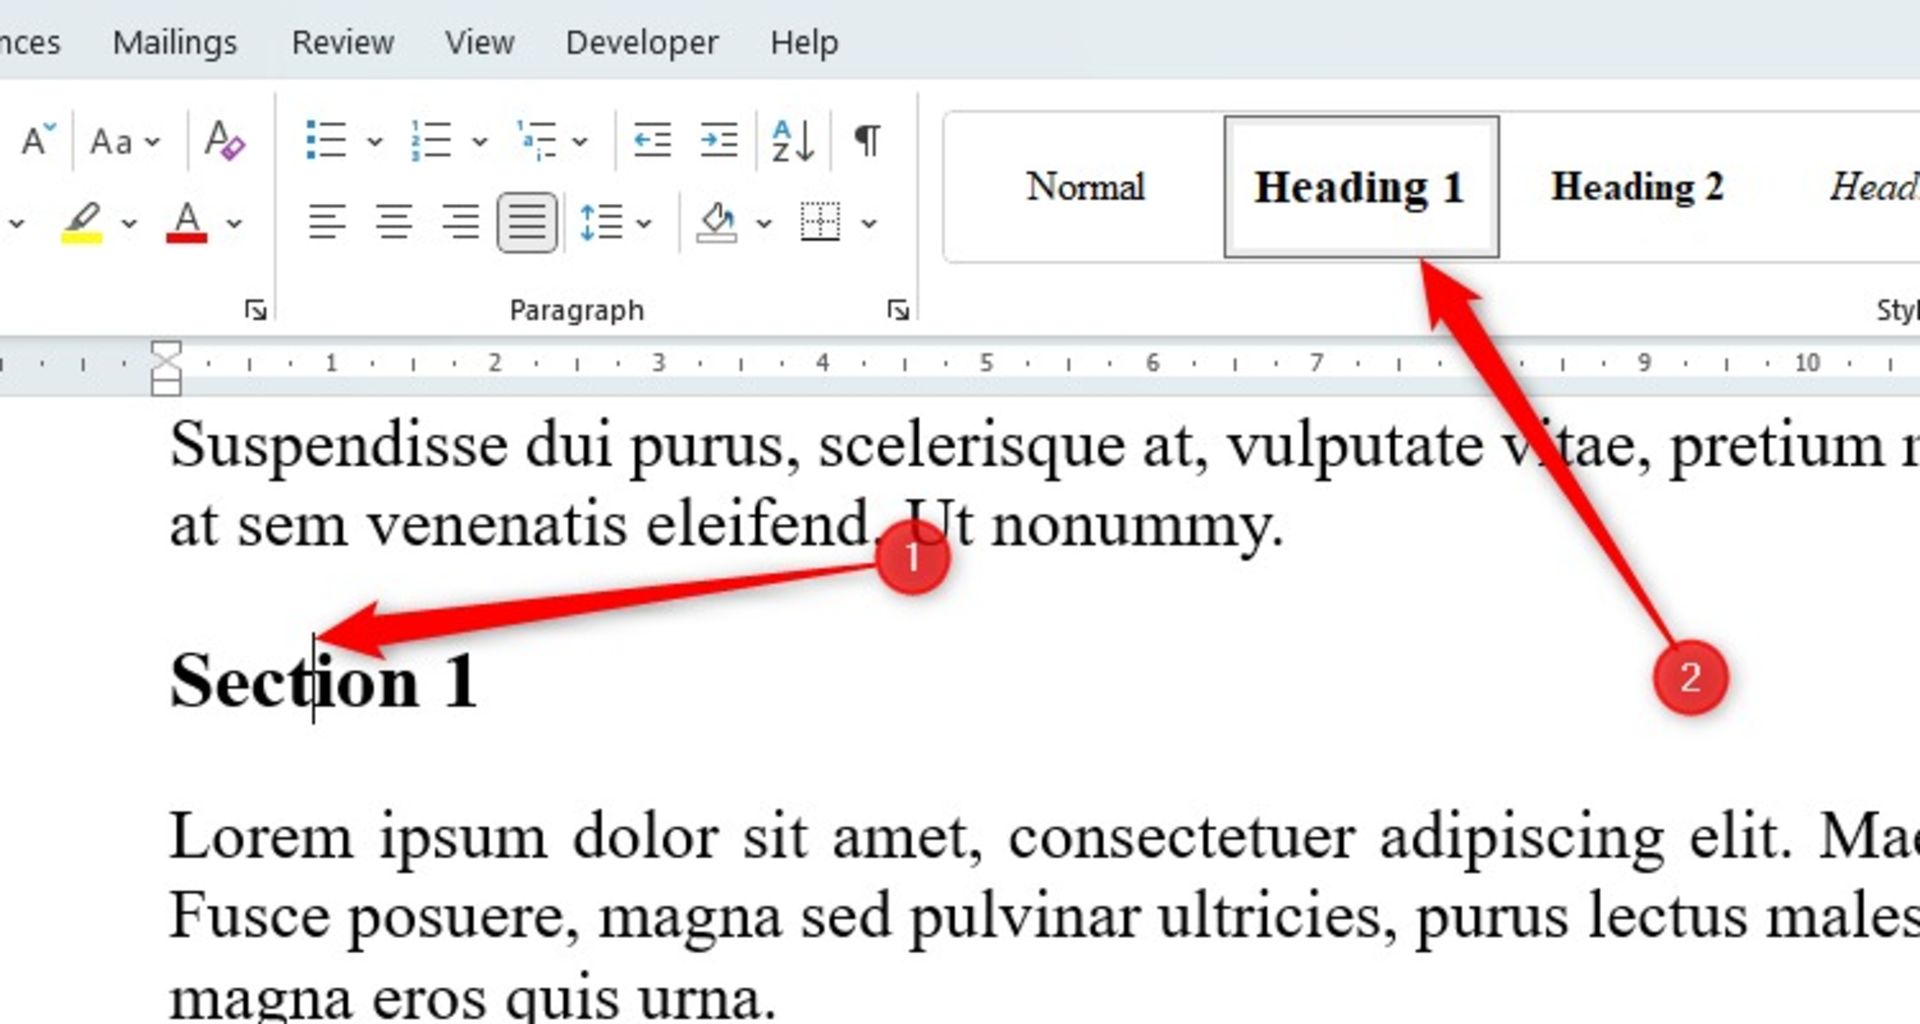Increase the paragraph indent
The width and height of the screenshot is (1920, 1024).
719,140
